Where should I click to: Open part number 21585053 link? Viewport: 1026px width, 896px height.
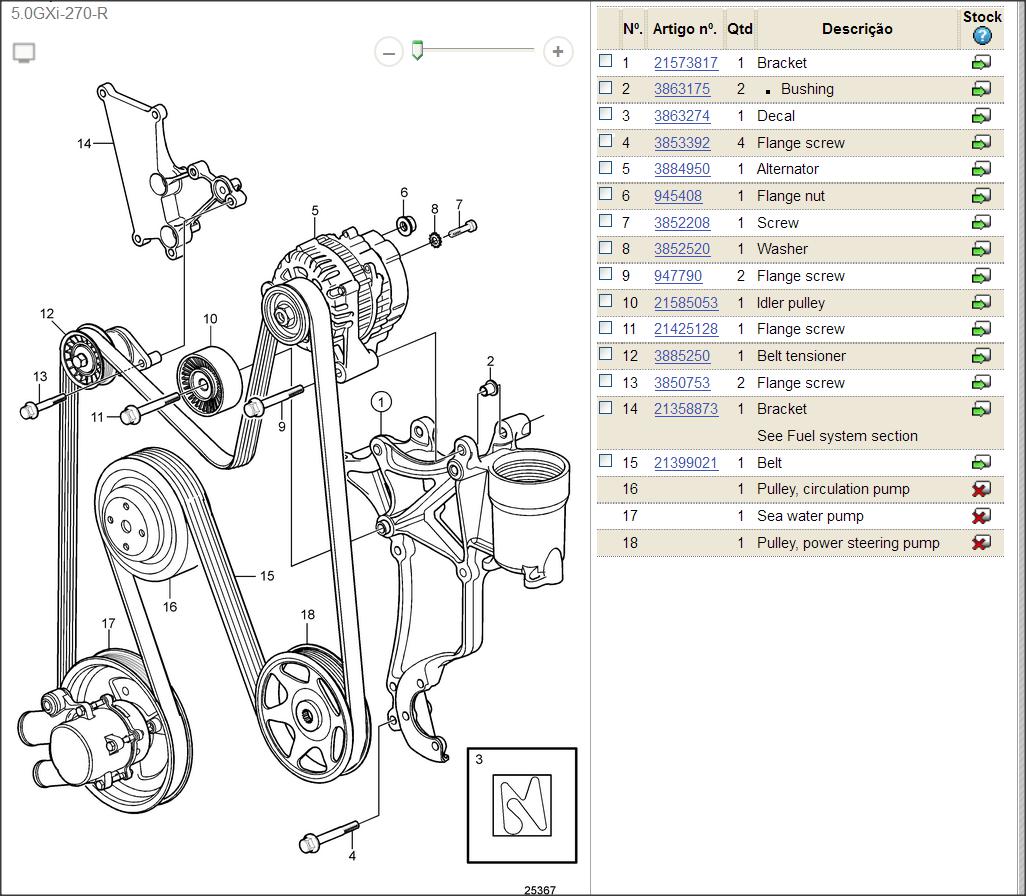686,302
